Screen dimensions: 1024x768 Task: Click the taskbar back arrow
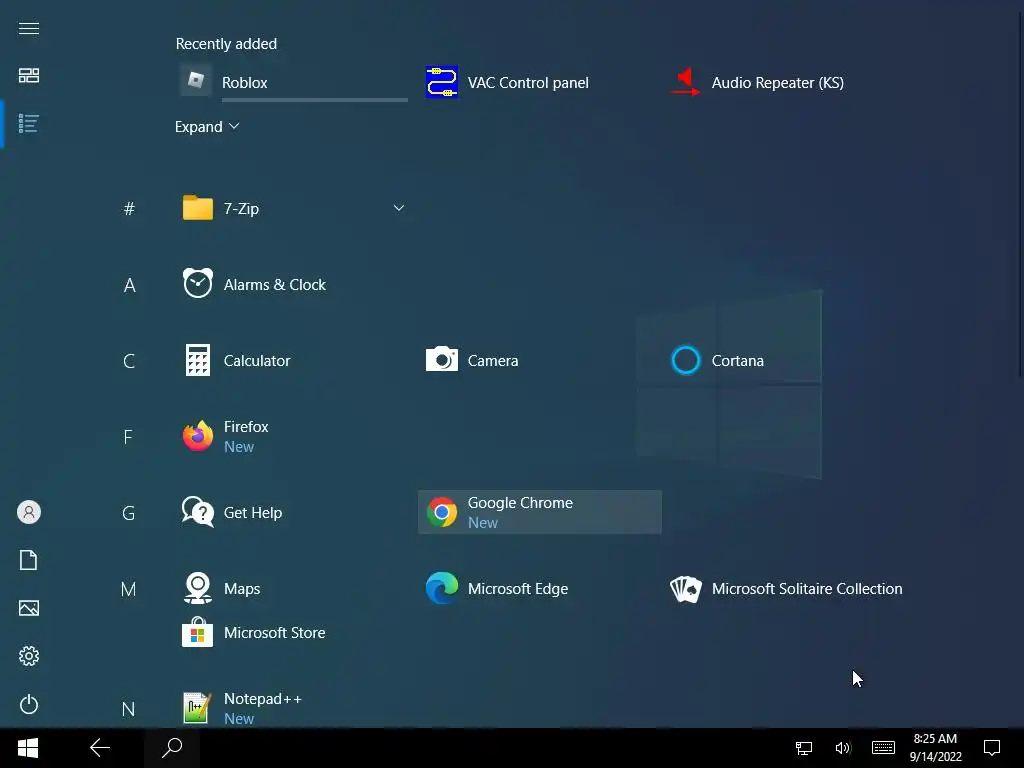tap(100, 748)
